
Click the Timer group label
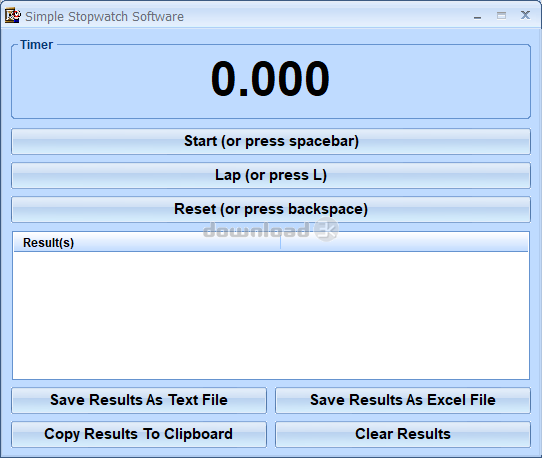36,45
